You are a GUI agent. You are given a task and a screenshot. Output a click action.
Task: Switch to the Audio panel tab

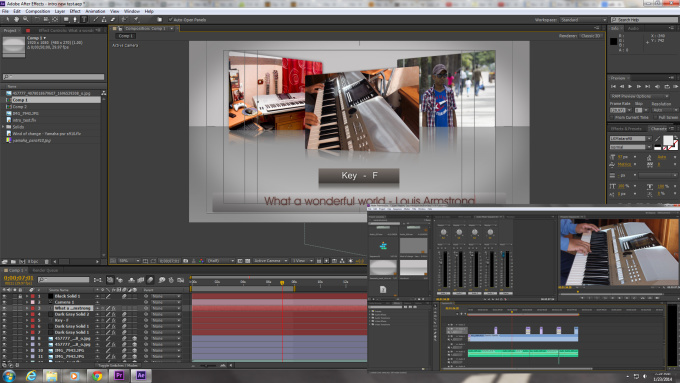[633, 29]
